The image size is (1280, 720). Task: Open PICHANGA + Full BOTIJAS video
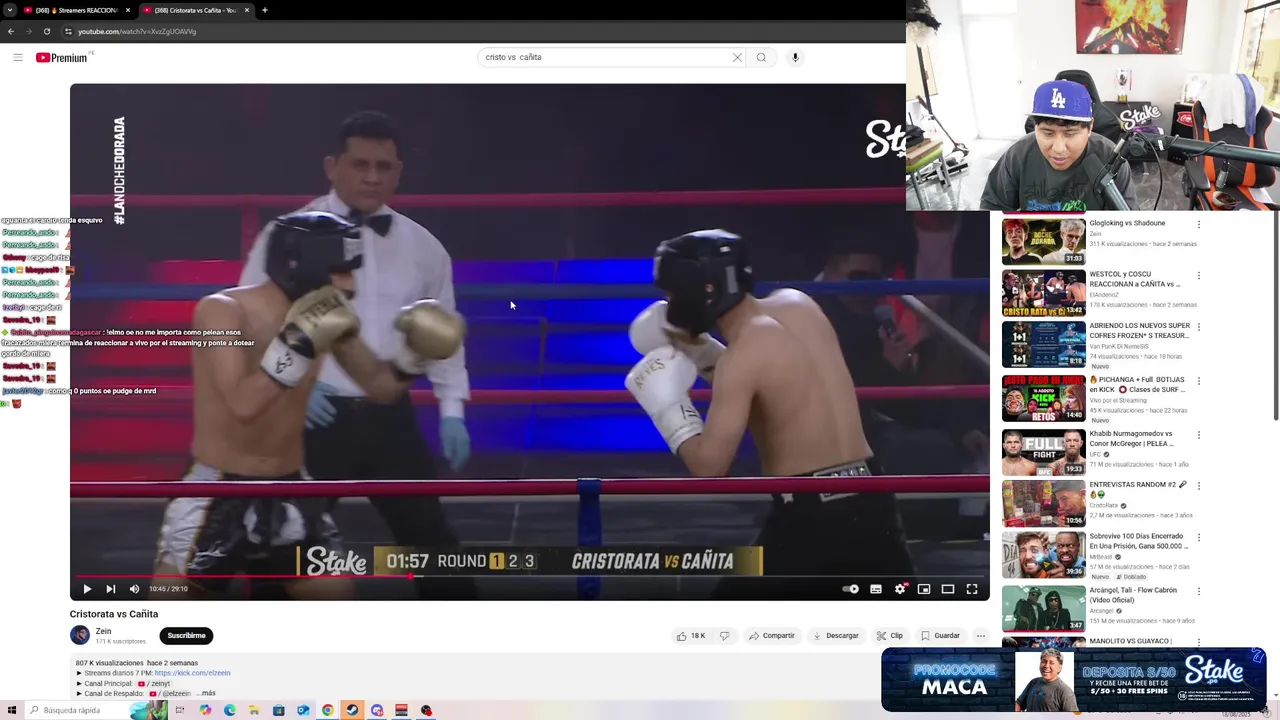click(x=1044, y=399)
